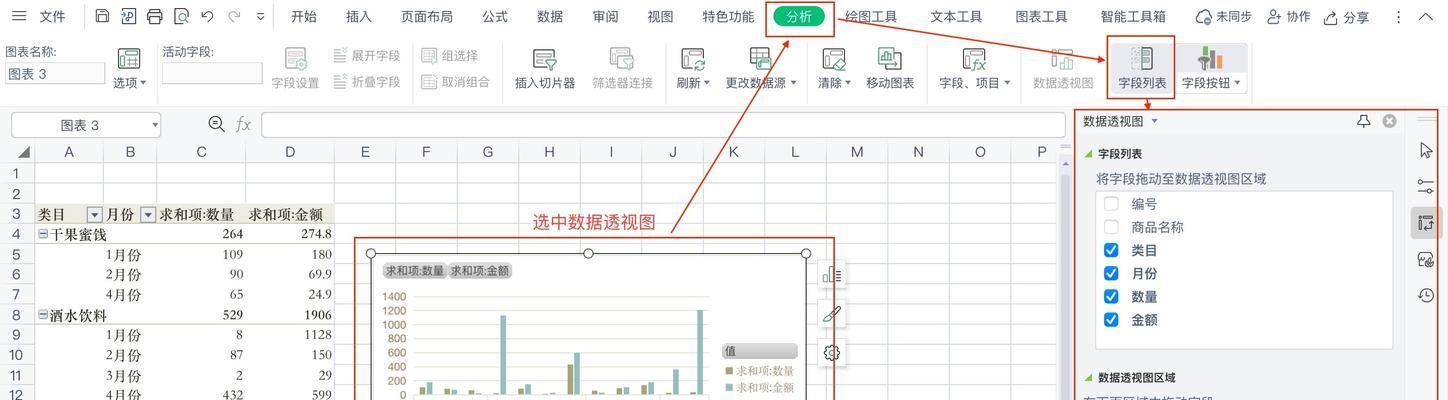This screenshot has width=1448, height=400.
Task: Click the Redo arrow icon
Action: tap(234, 17)
